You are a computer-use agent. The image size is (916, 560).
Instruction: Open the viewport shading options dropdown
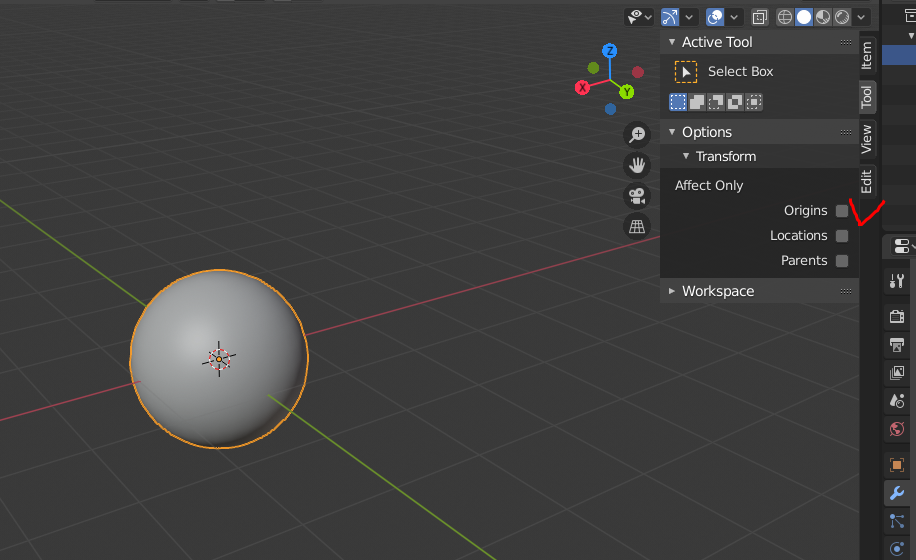tap(861, 18)
